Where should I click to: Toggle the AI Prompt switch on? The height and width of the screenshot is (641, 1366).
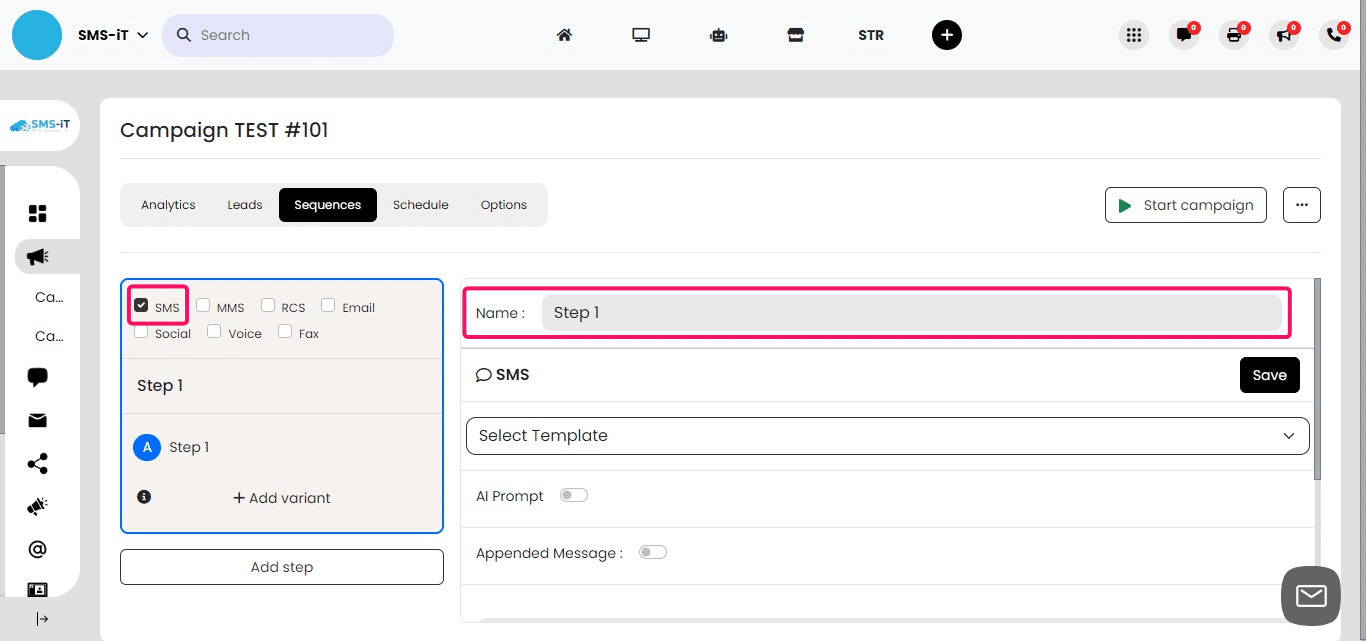point(573,494)
